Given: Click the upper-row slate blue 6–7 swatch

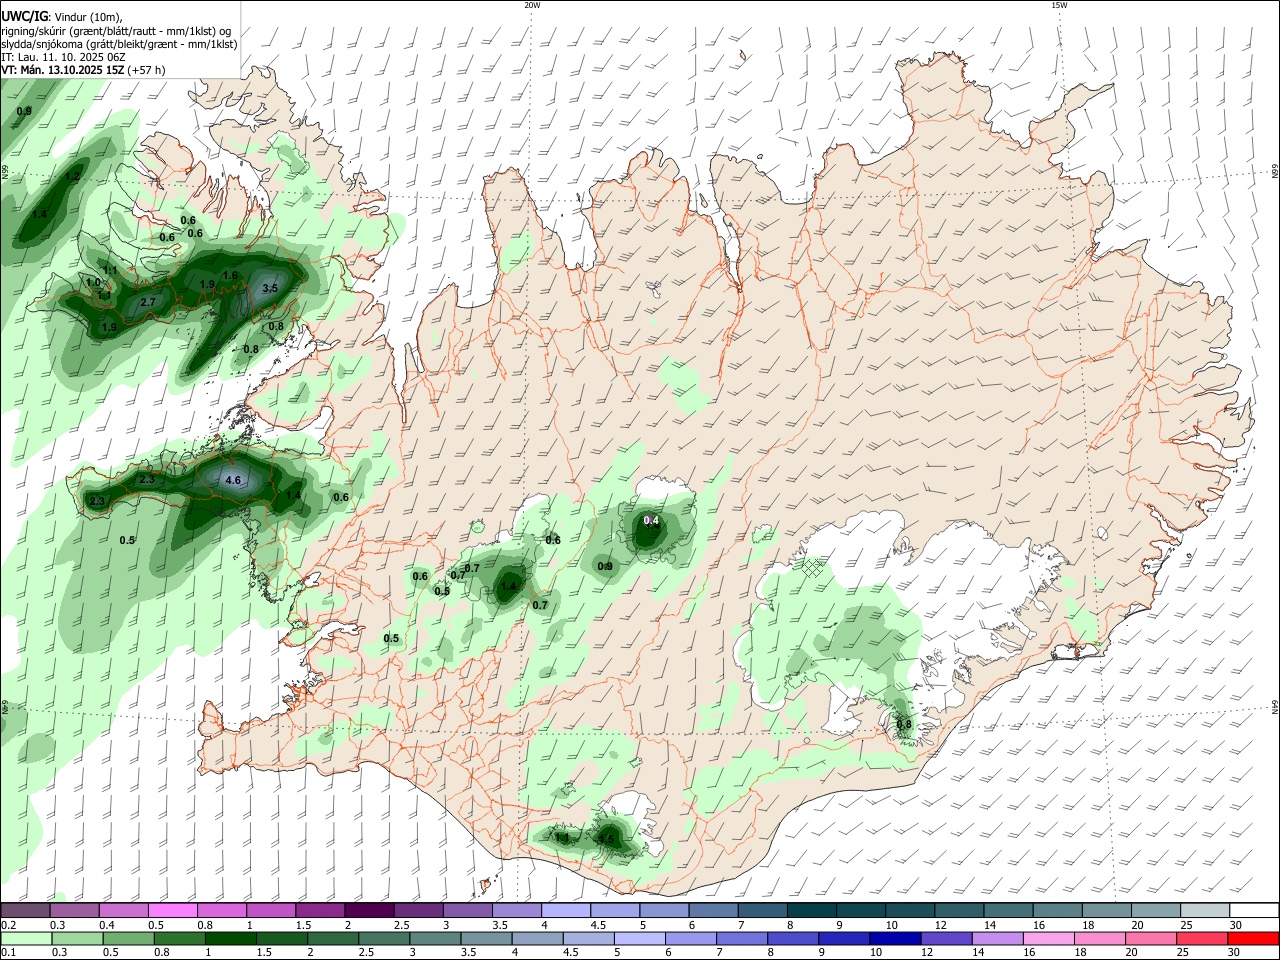Looking at the screenshot, I should 713,910.
